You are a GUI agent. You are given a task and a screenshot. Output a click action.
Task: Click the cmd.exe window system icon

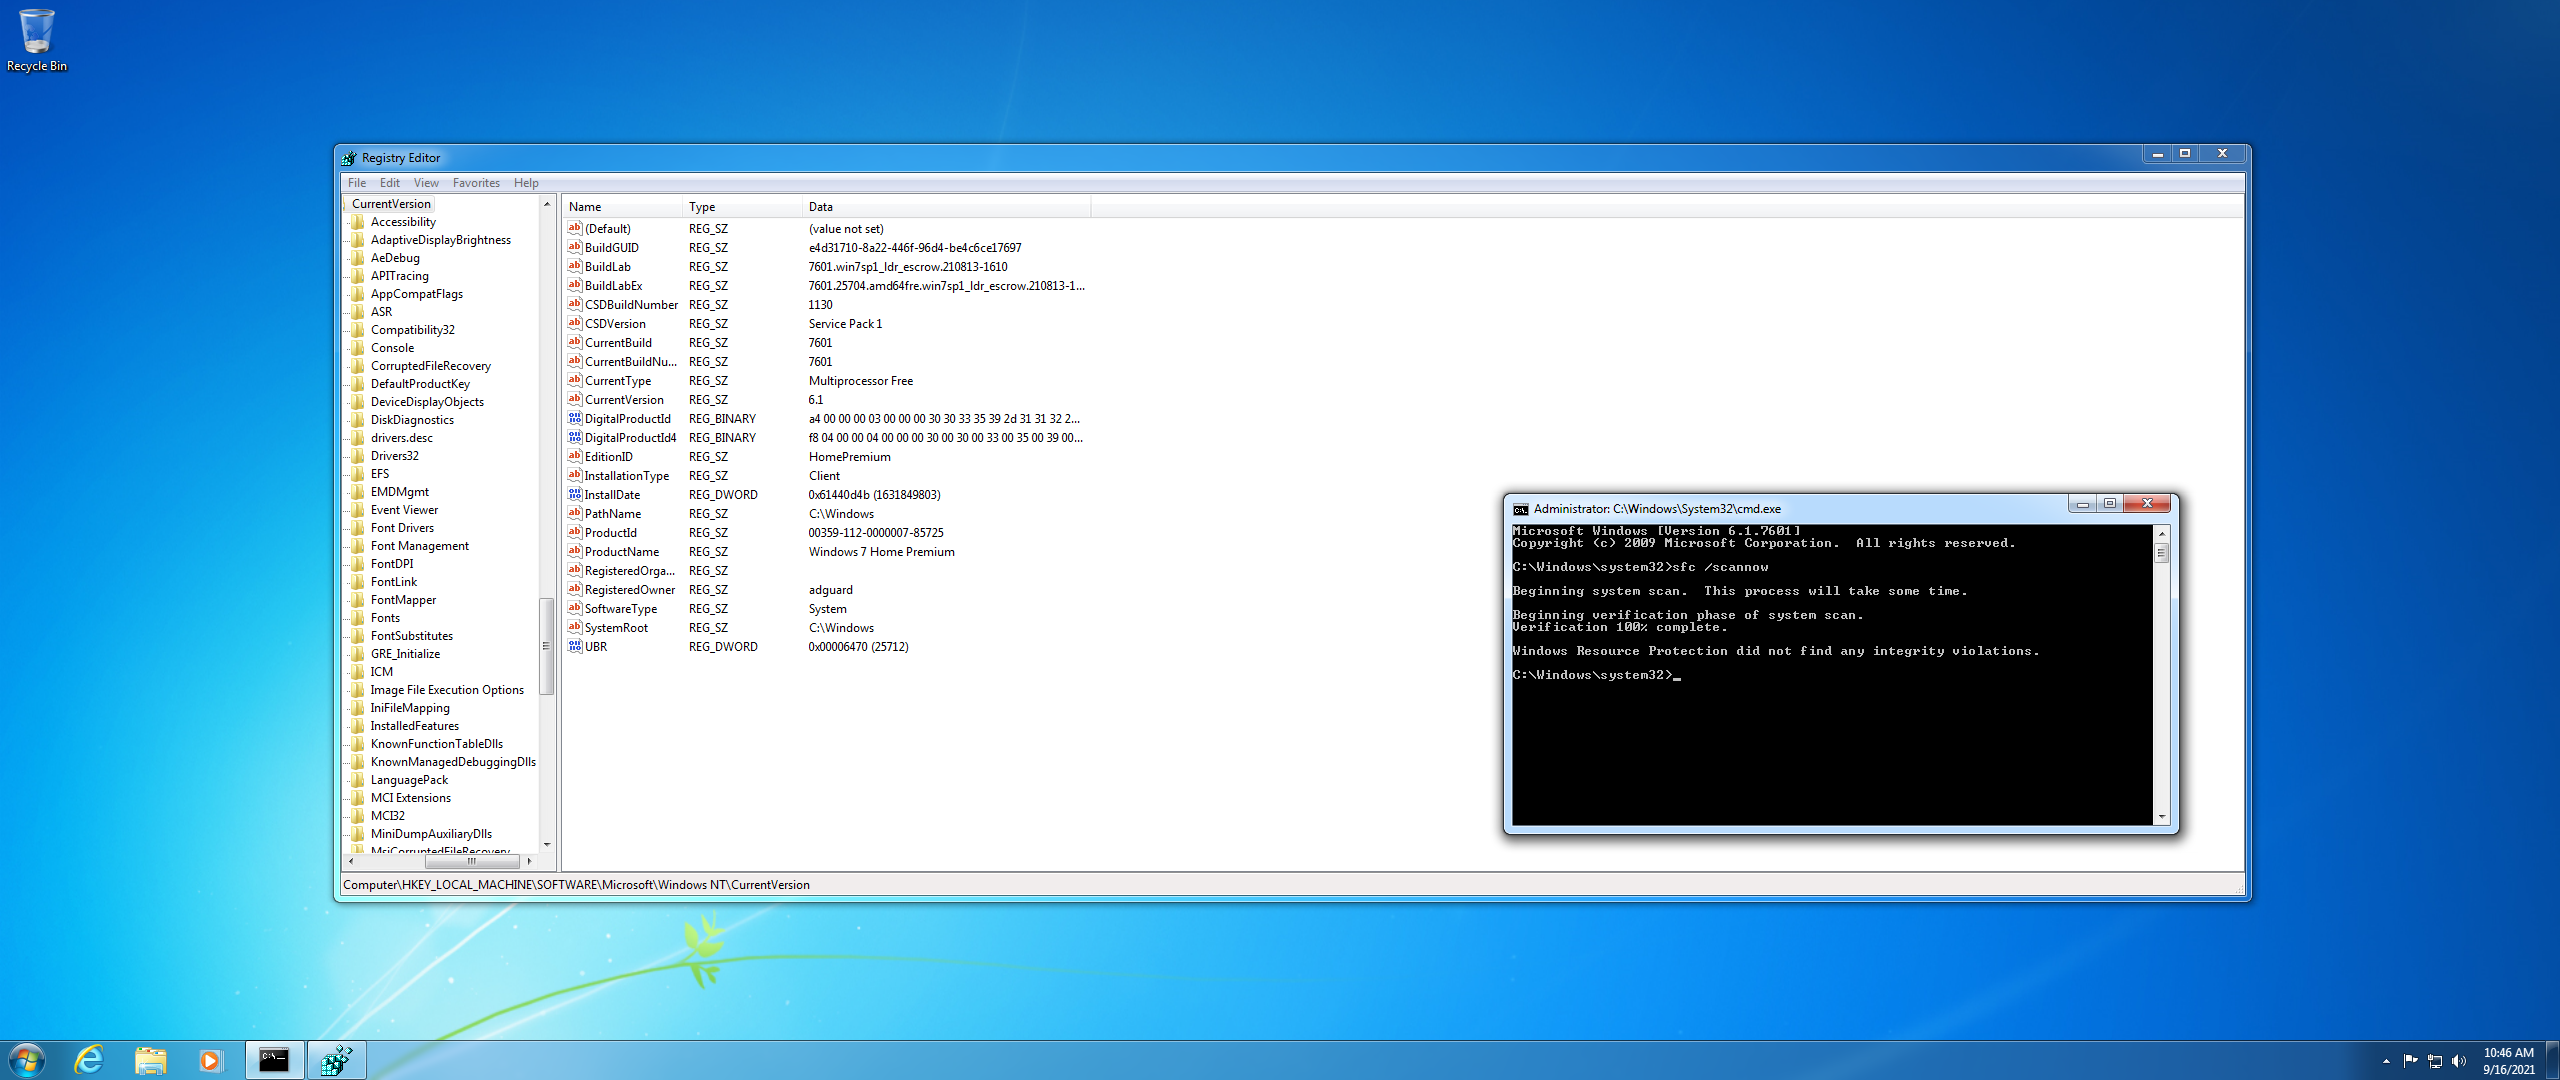(1521, 509)
